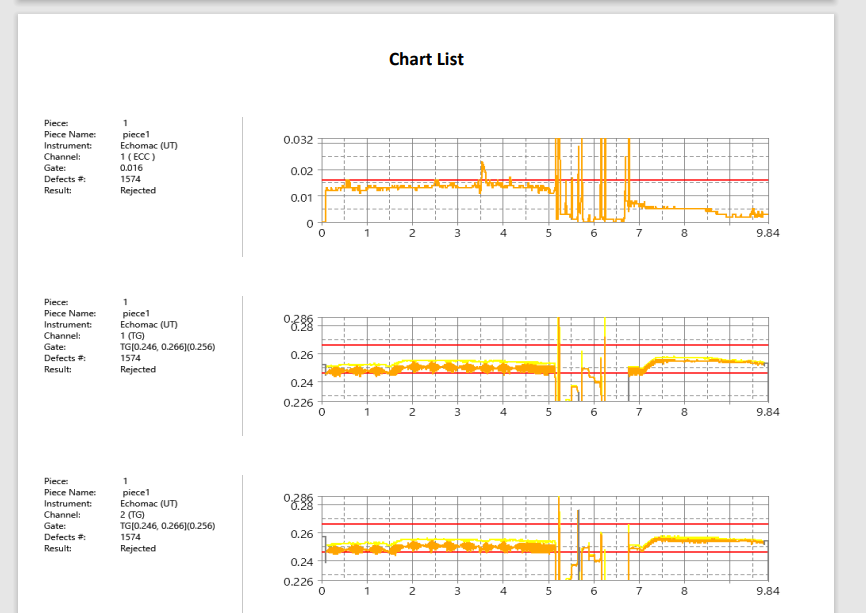Click the Instrument Echomac (UT) in first block

tap(149, 146)
